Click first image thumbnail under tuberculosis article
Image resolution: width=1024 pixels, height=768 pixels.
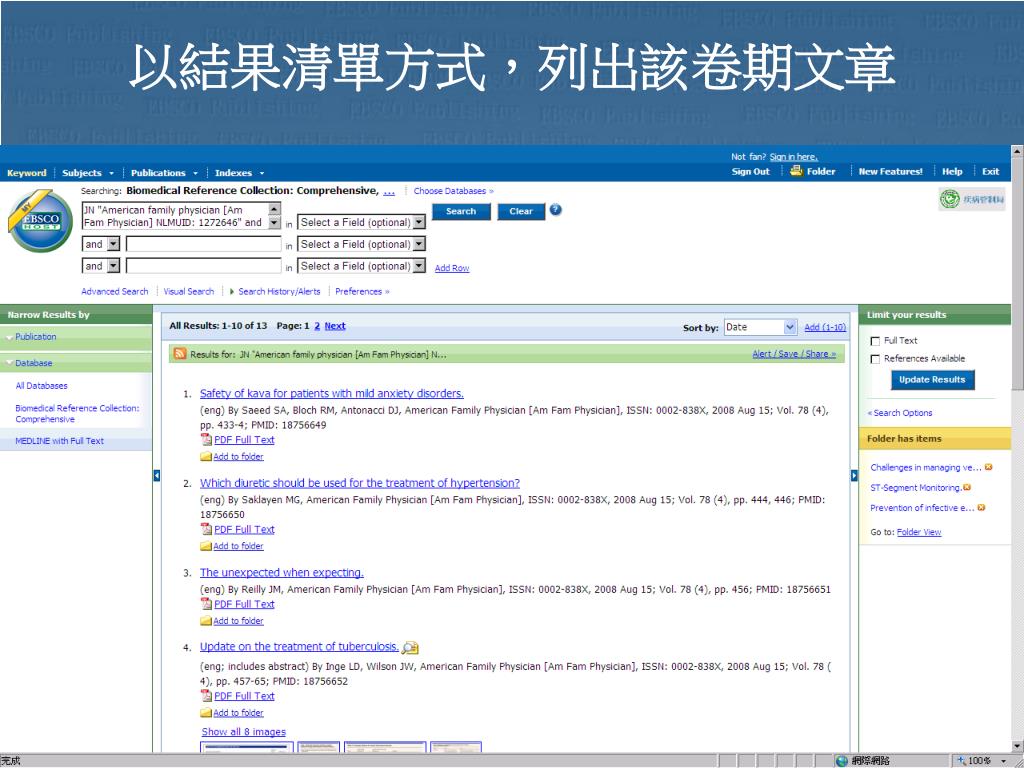pos(246,747)
